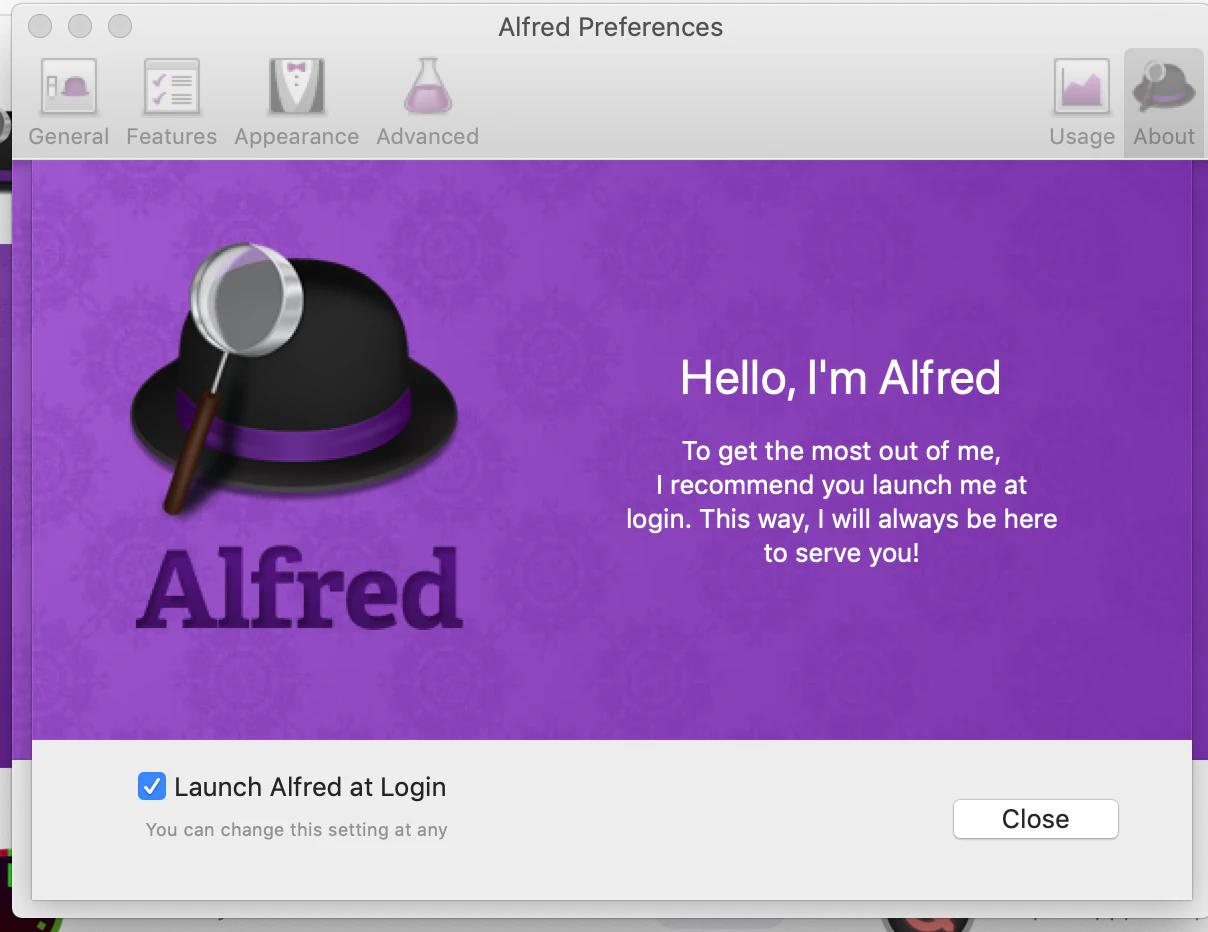The height and width of the screenshot is (932, 1208).
Task: Click the "to serve you!" line
Action: click(x=841, y=553)
